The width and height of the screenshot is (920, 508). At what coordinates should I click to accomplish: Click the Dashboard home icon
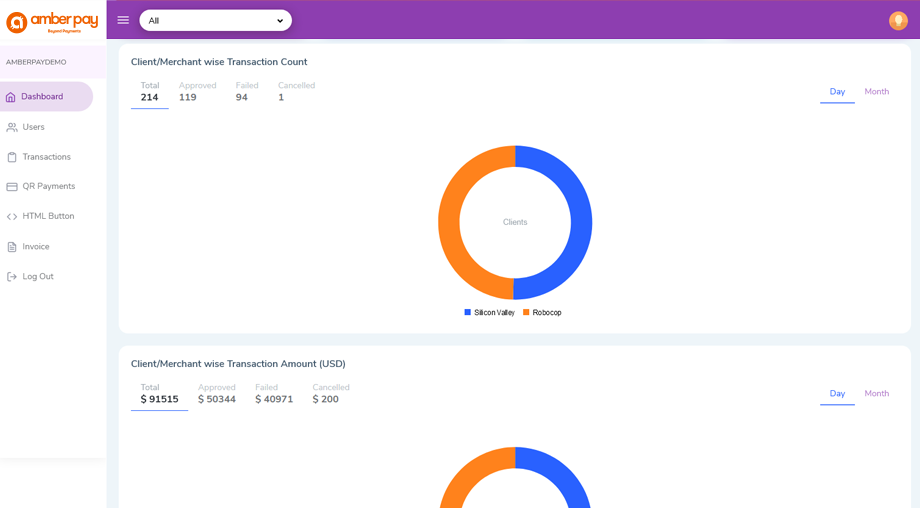[x=11, y=97]
